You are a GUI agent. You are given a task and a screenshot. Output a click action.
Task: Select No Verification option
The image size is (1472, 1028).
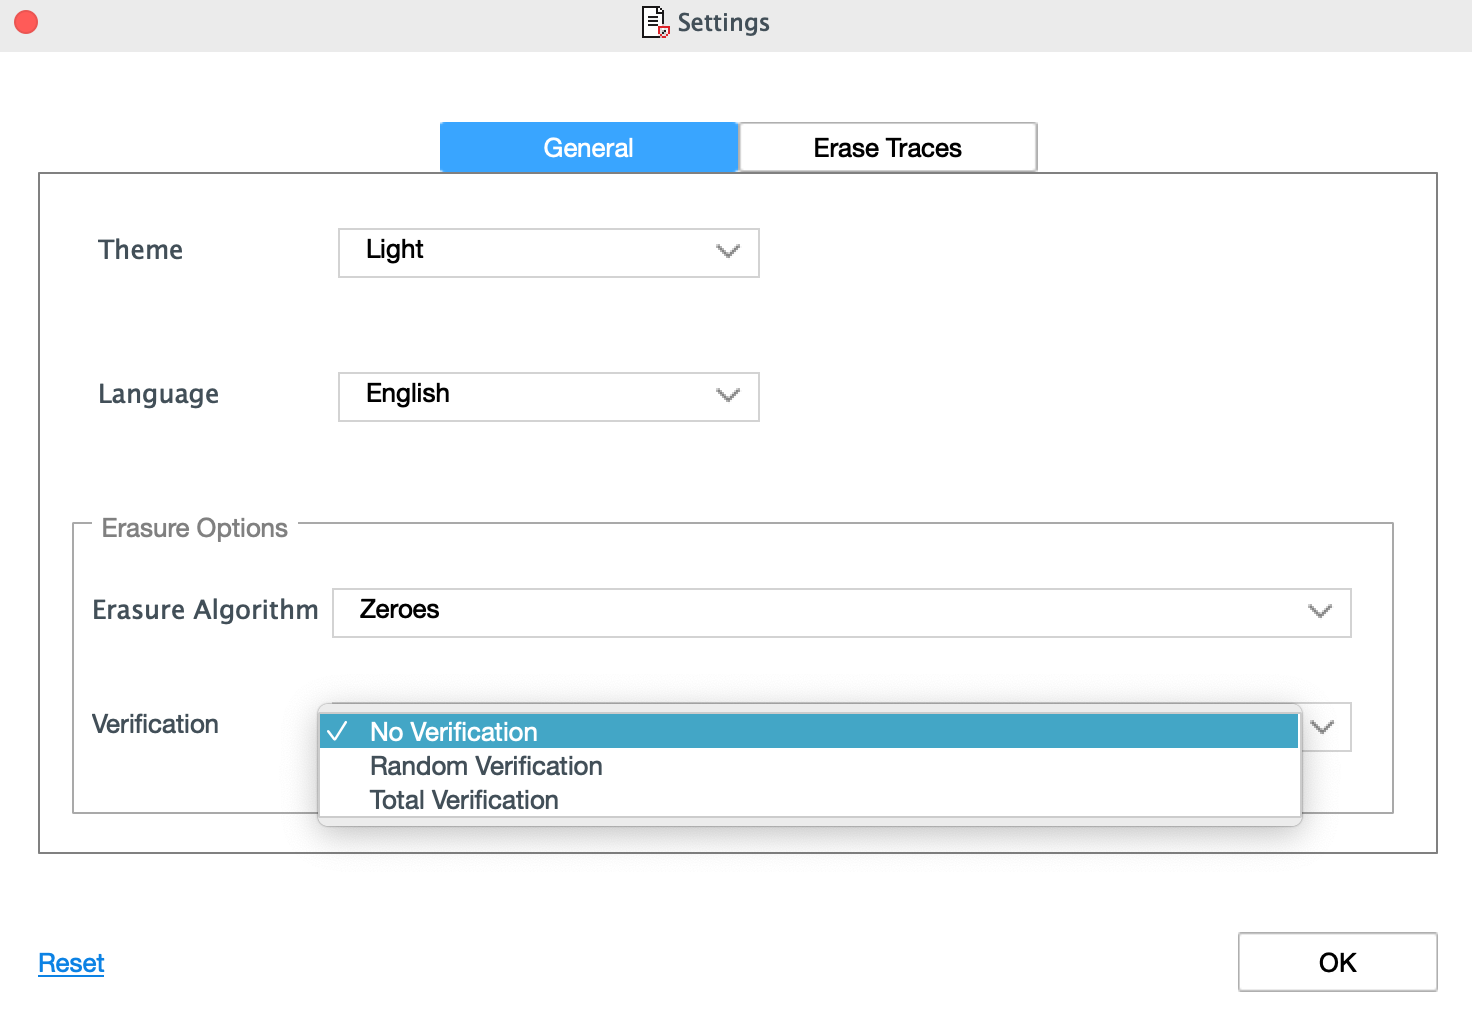809,732
